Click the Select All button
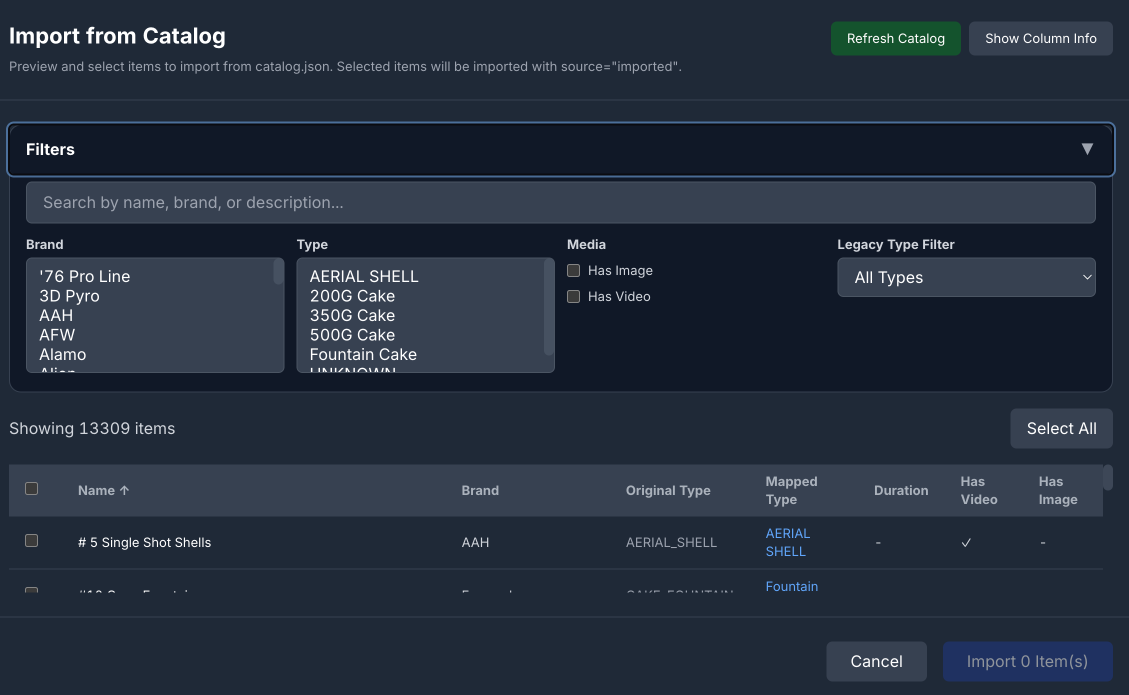Screen dimensions: 1129x695 pyautogui.click(x=1061, y=429)
